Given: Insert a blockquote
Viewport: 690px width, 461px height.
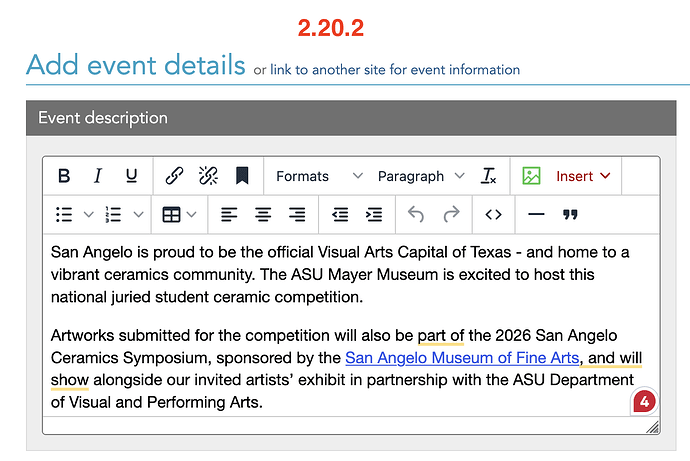Looking at the screenshot, I should pyautogui.click(x=570, y=214).
